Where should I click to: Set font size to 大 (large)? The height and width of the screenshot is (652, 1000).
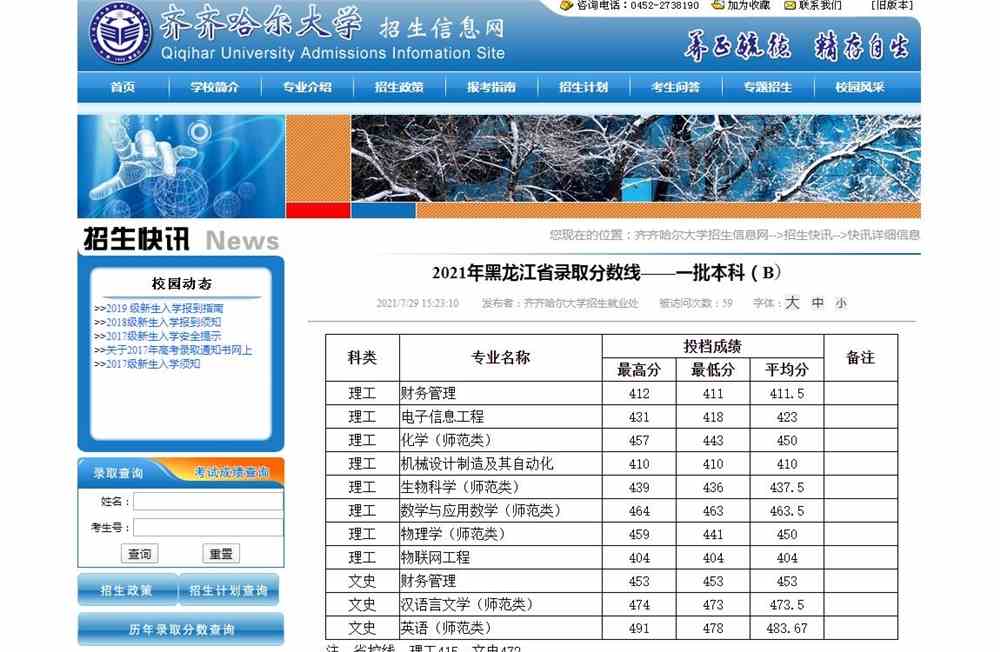(791, 302)
